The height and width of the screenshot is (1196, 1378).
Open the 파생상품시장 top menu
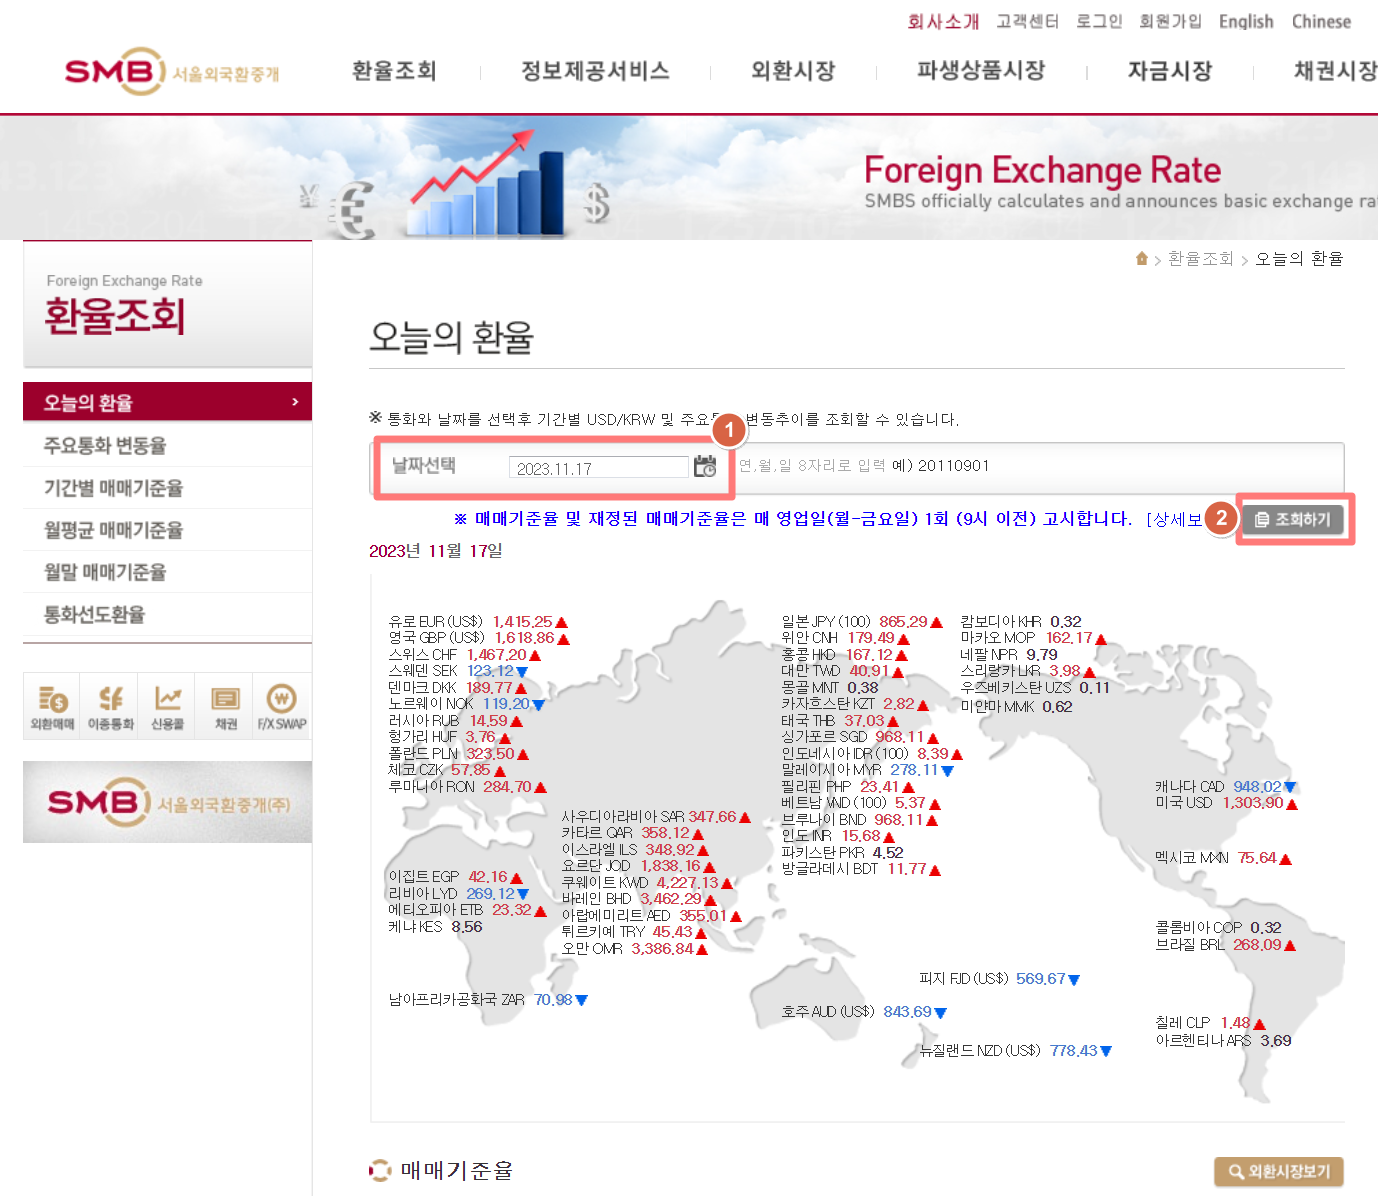pyautogui.click(x=981, y=71)
